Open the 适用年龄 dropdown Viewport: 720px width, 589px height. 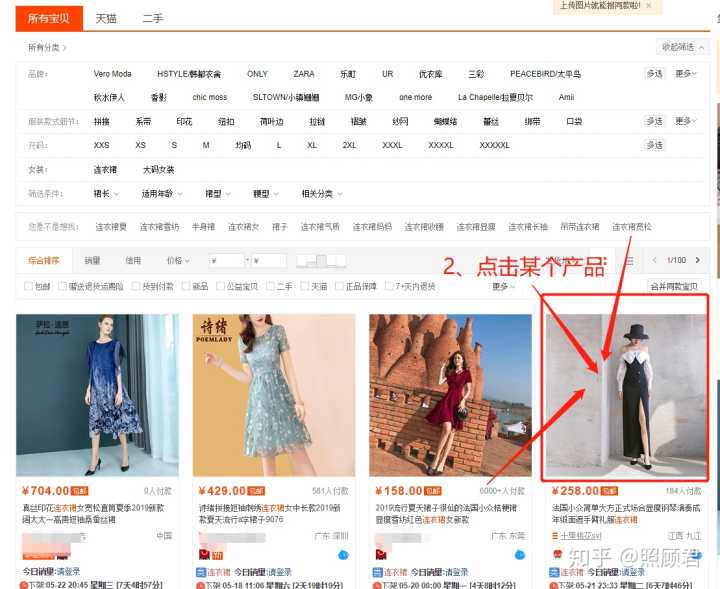162,194
